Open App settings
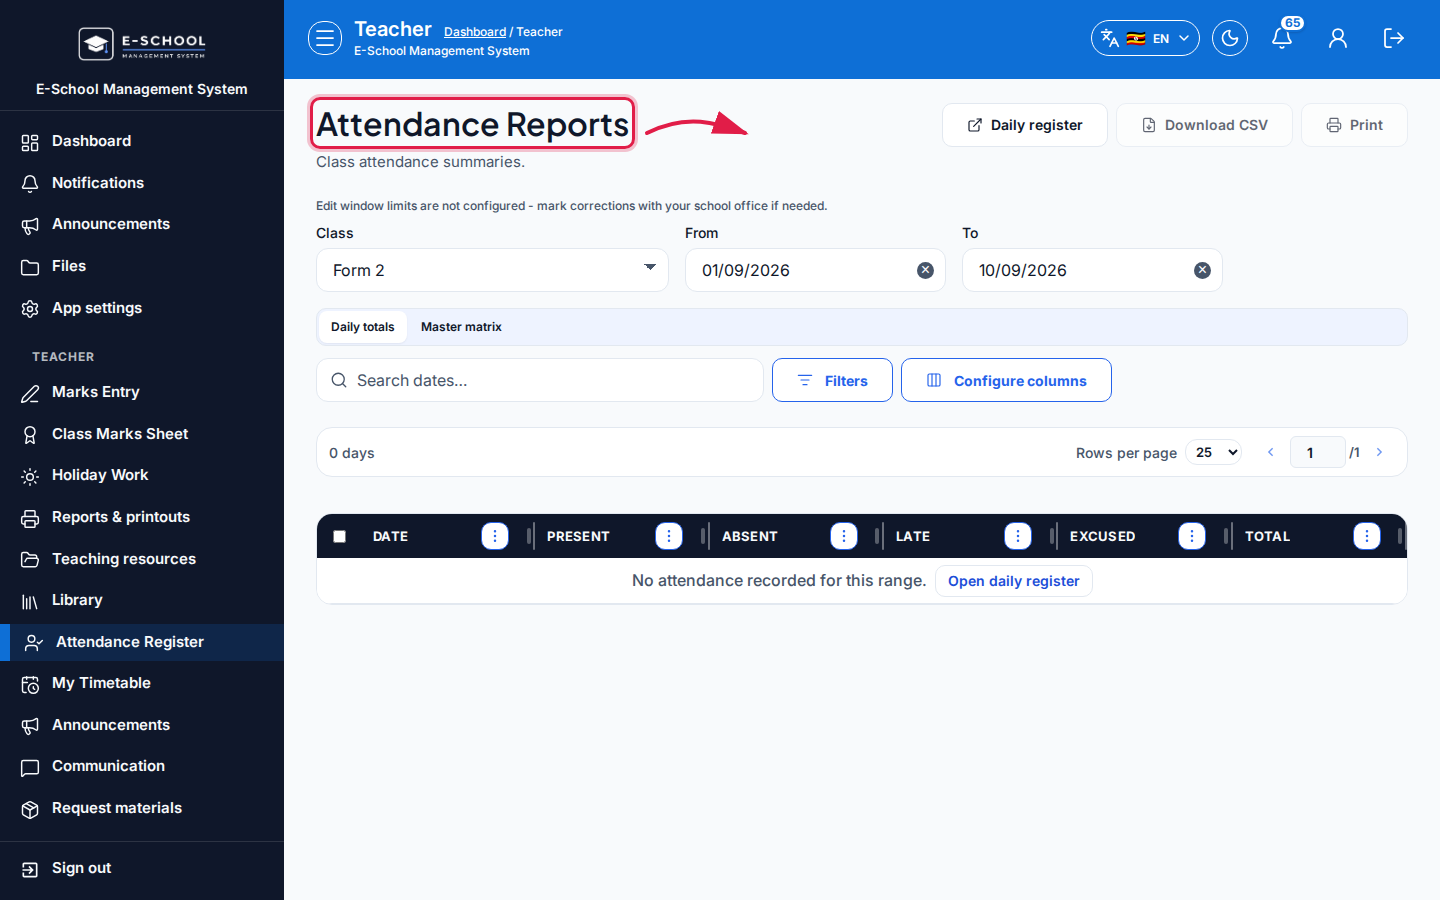The image size is (1440, 900). click(142, 308)
